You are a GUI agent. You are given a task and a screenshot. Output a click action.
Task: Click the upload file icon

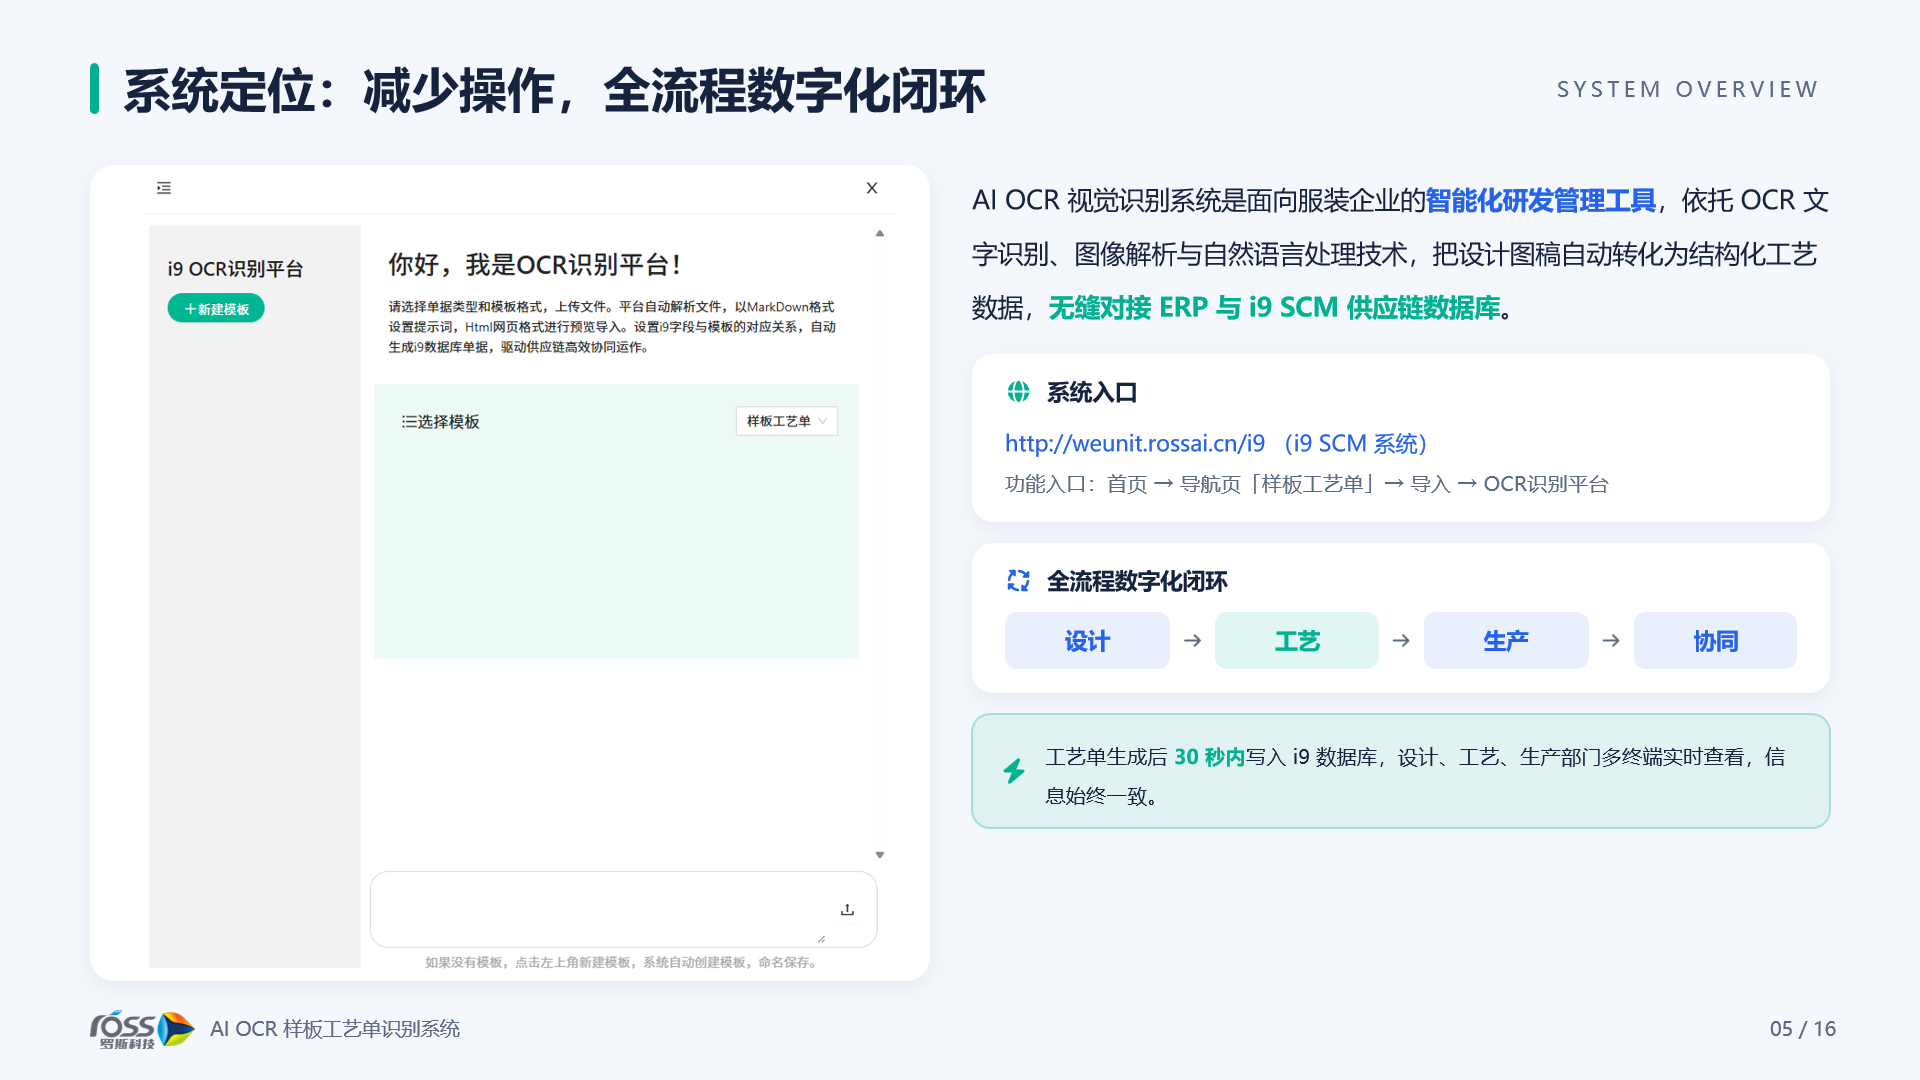click(847, 910)
